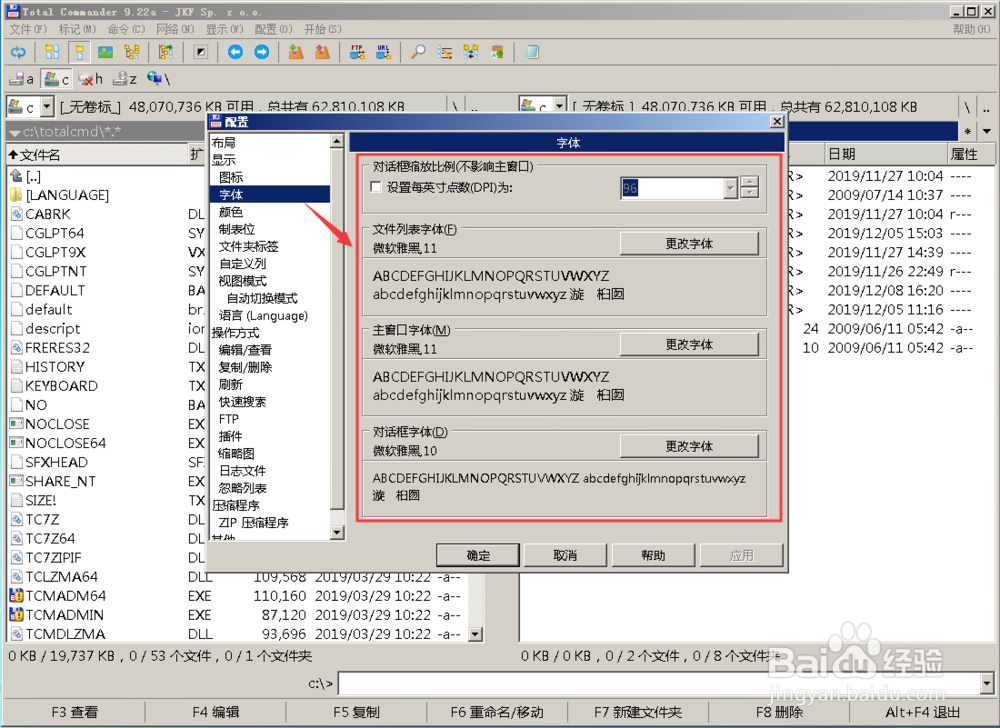1000x728 pixels.
Task: Select 颜色 in configuration list
Action: click(231, 212)
